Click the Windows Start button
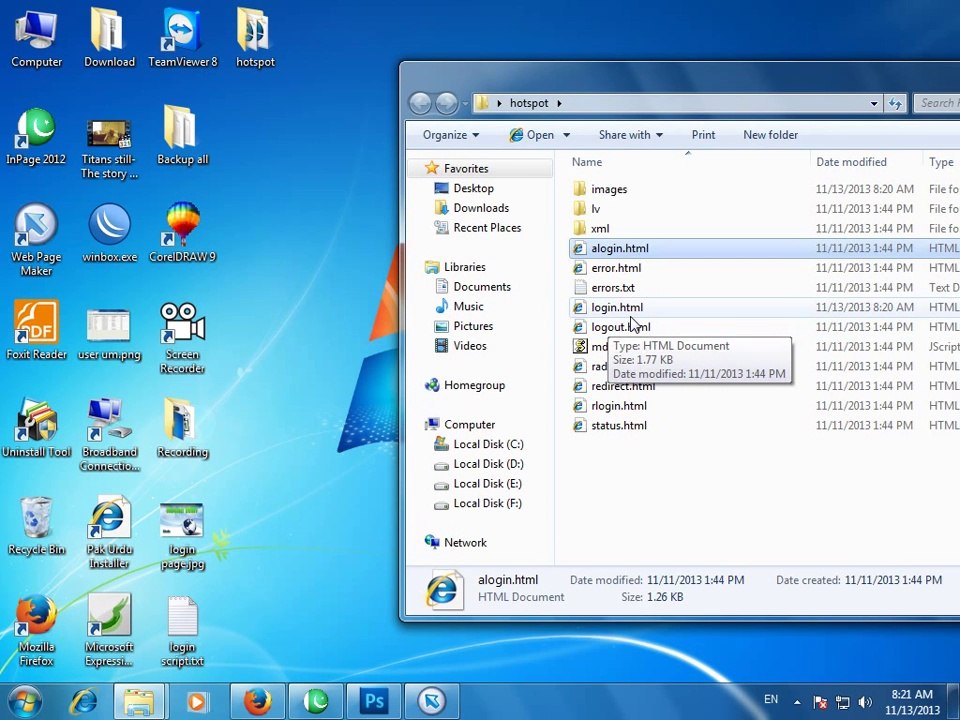 pos(25,701)
